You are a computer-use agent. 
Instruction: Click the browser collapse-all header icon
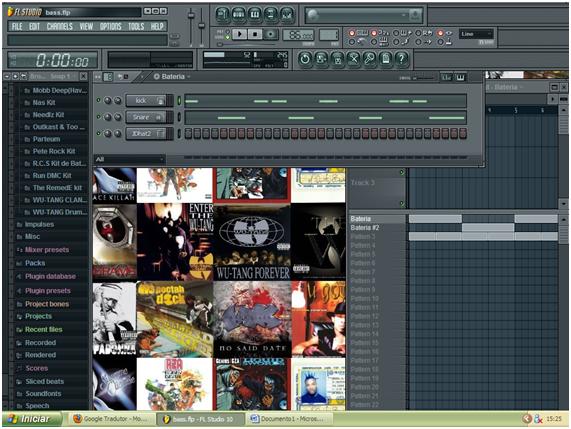[8, 76]
